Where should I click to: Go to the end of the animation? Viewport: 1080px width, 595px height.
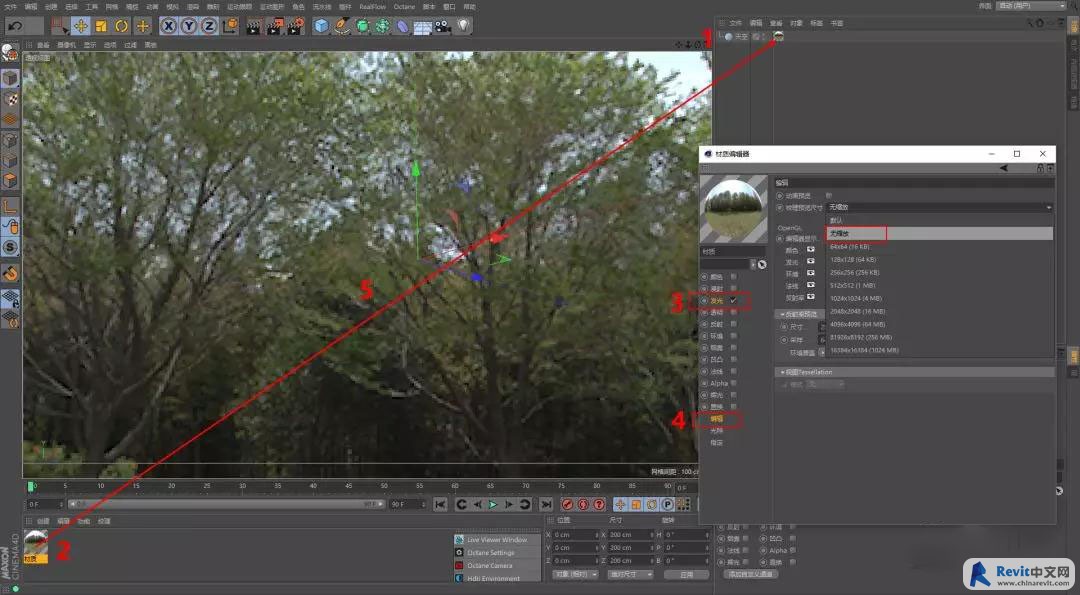pyautogui.click(x=546, y=505)
